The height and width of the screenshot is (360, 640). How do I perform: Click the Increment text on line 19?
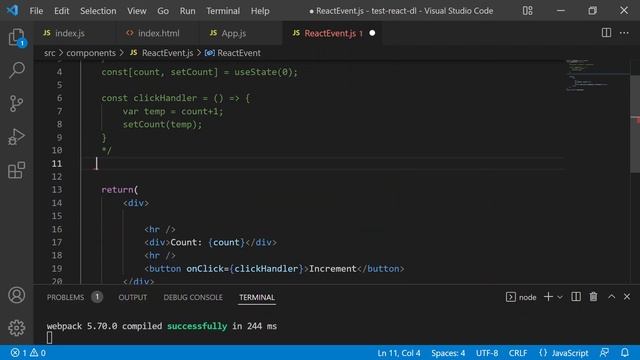(333, 269)
